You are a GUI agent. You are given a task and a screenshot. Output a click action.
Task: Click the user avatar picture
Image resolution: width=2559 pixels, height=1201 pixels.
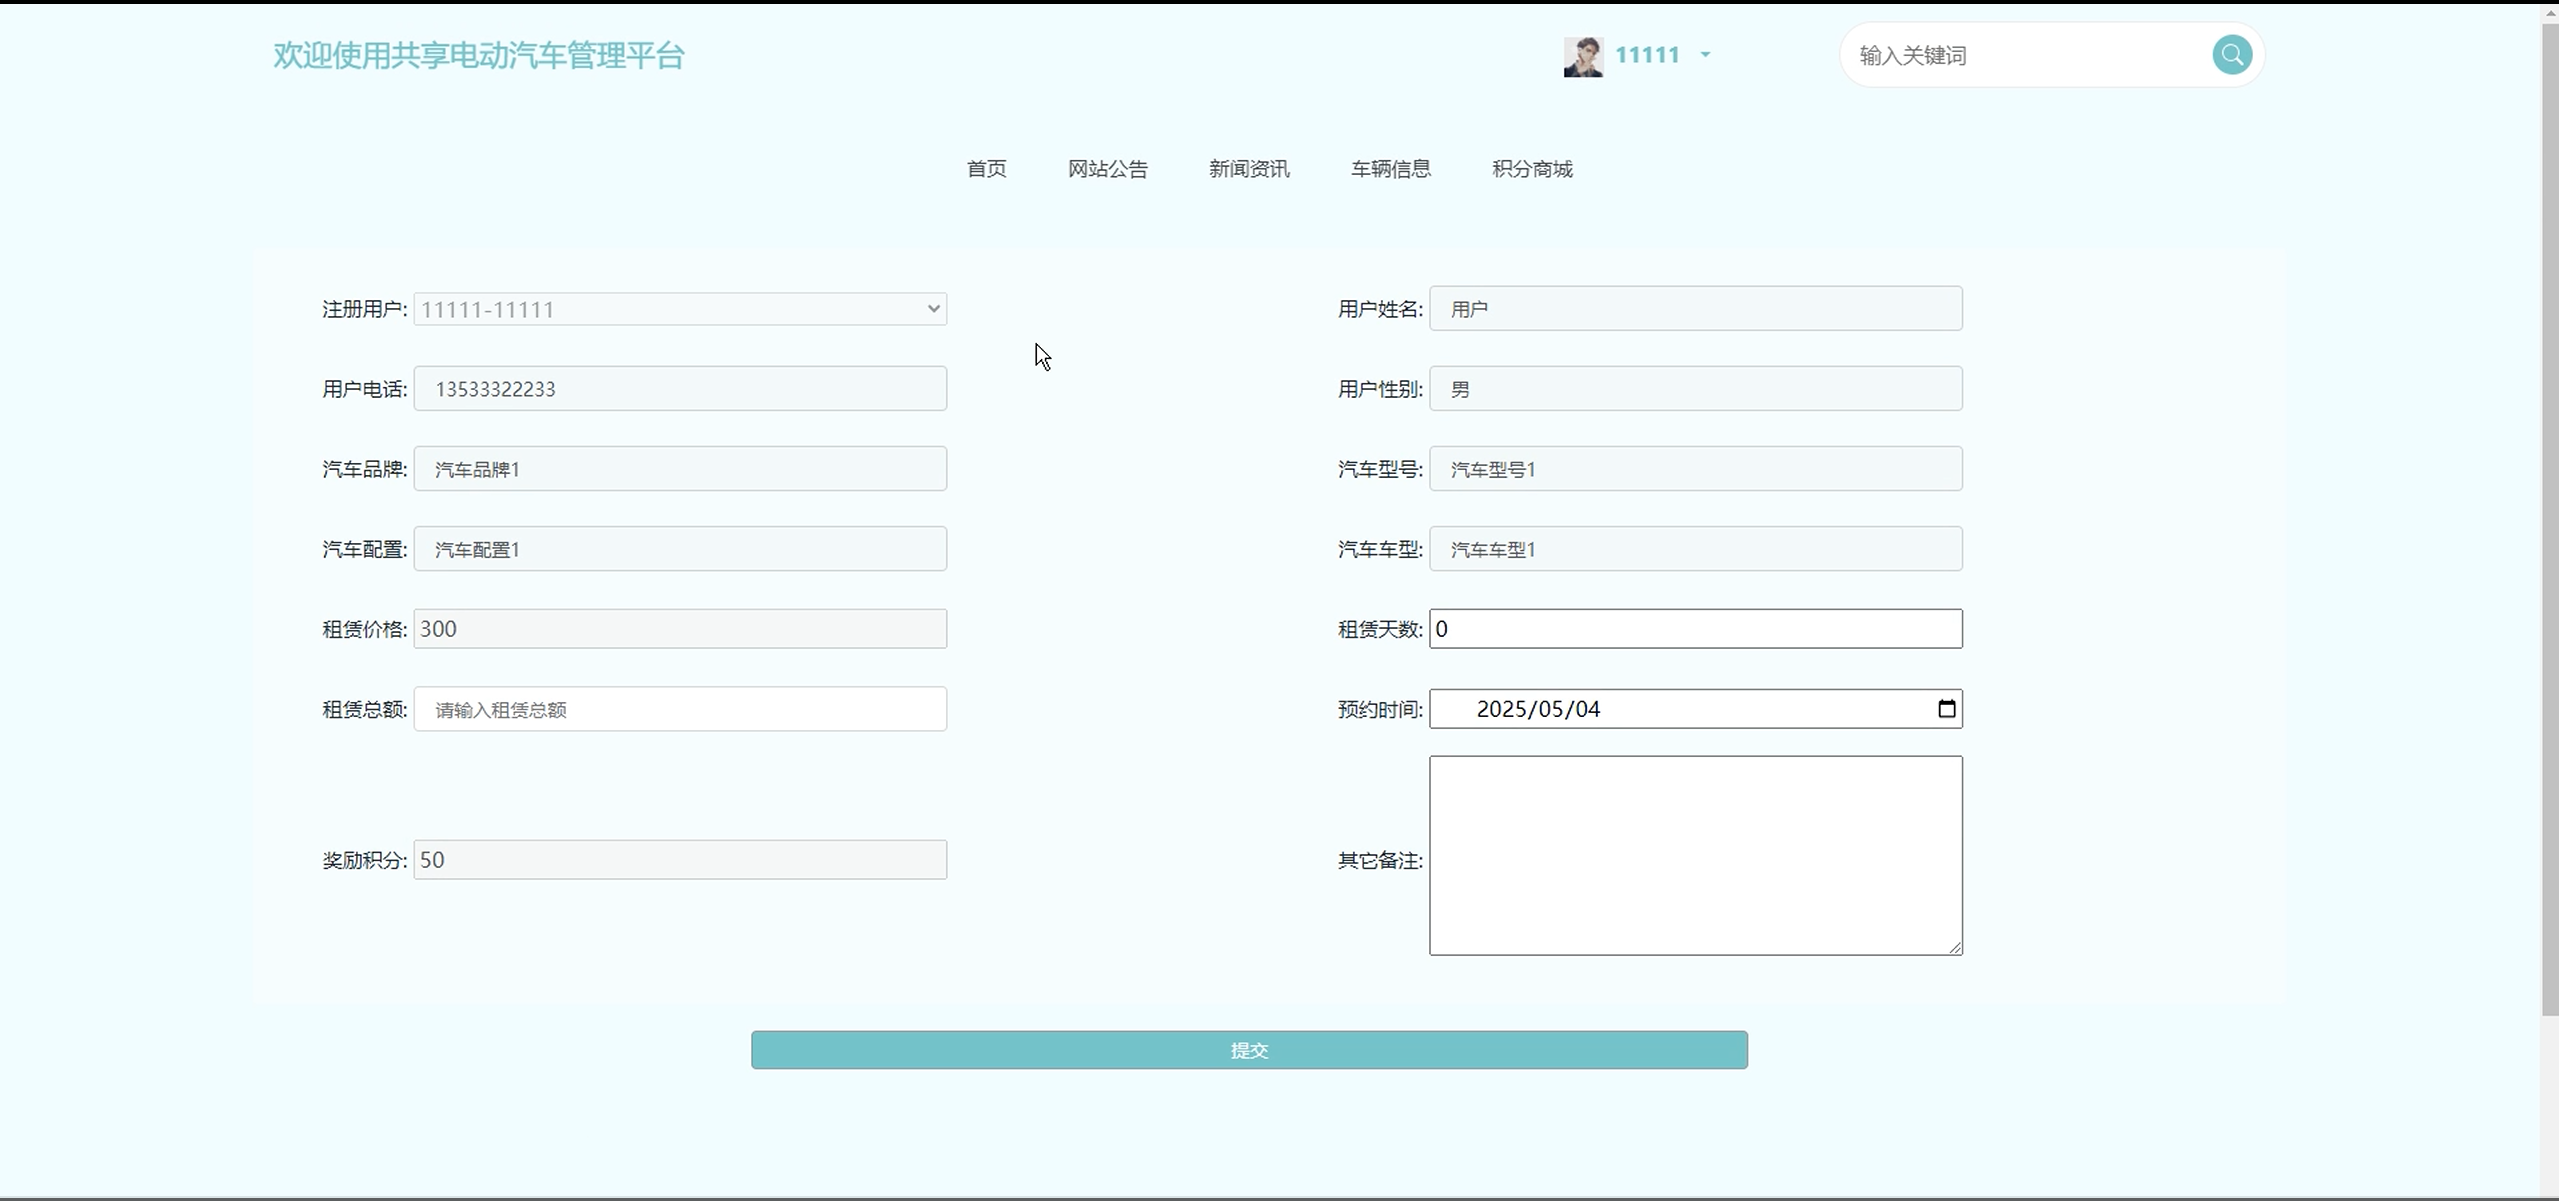(1583, 57)
